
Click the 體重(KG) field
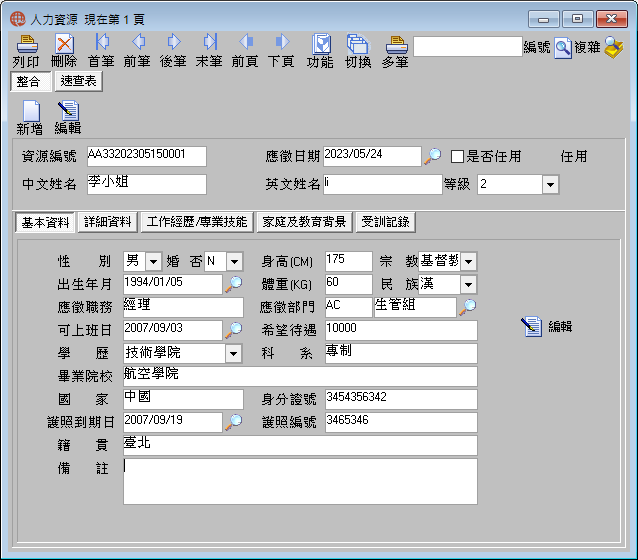[349, 284]
